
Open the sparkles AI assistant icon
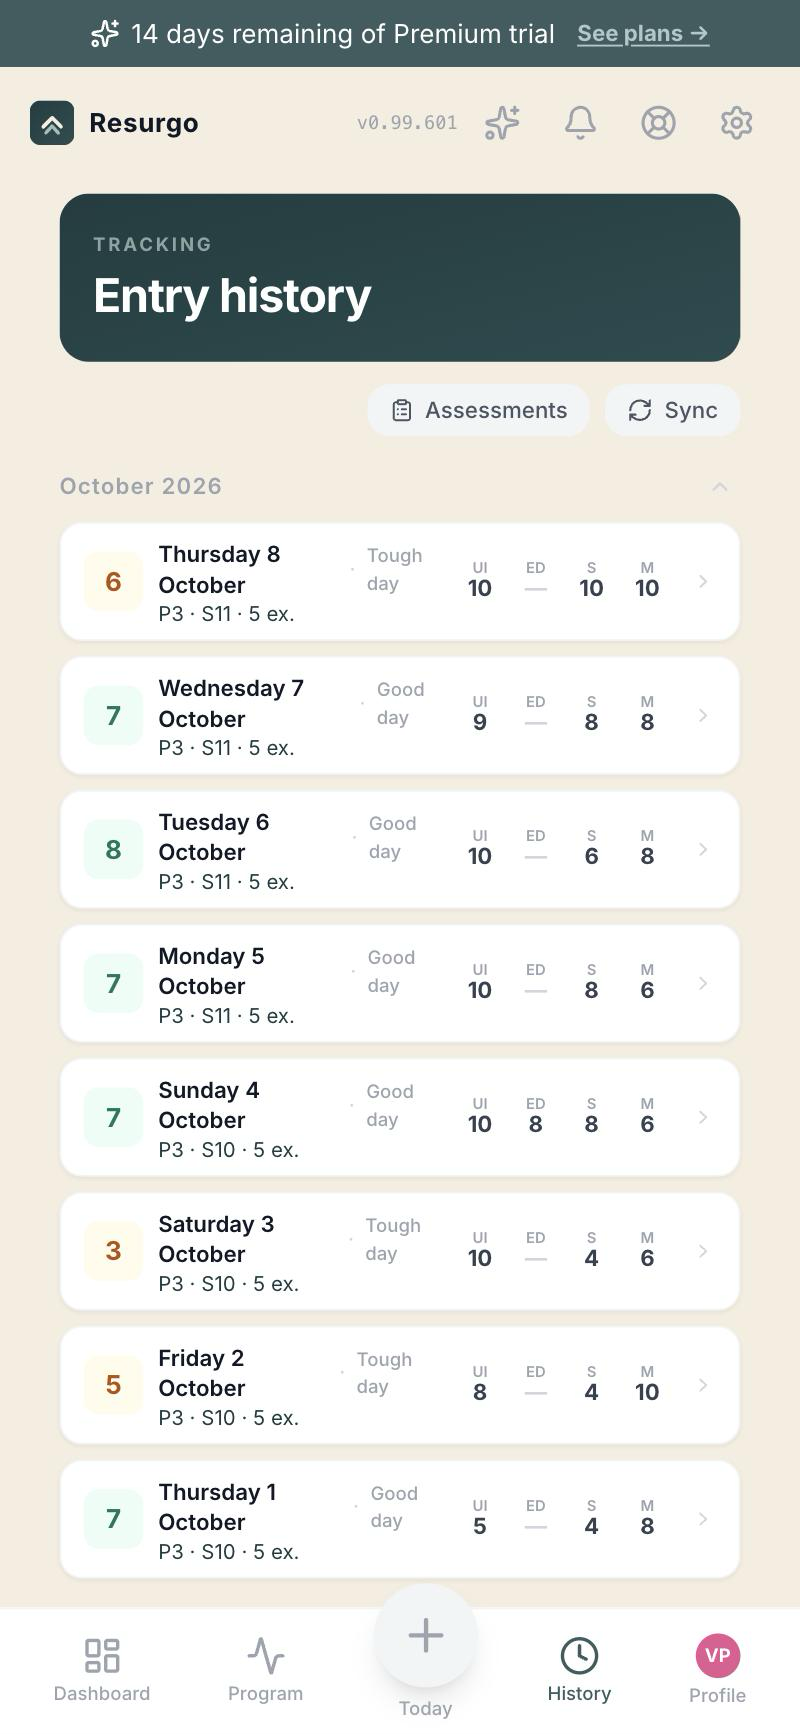tap(502, 123)
